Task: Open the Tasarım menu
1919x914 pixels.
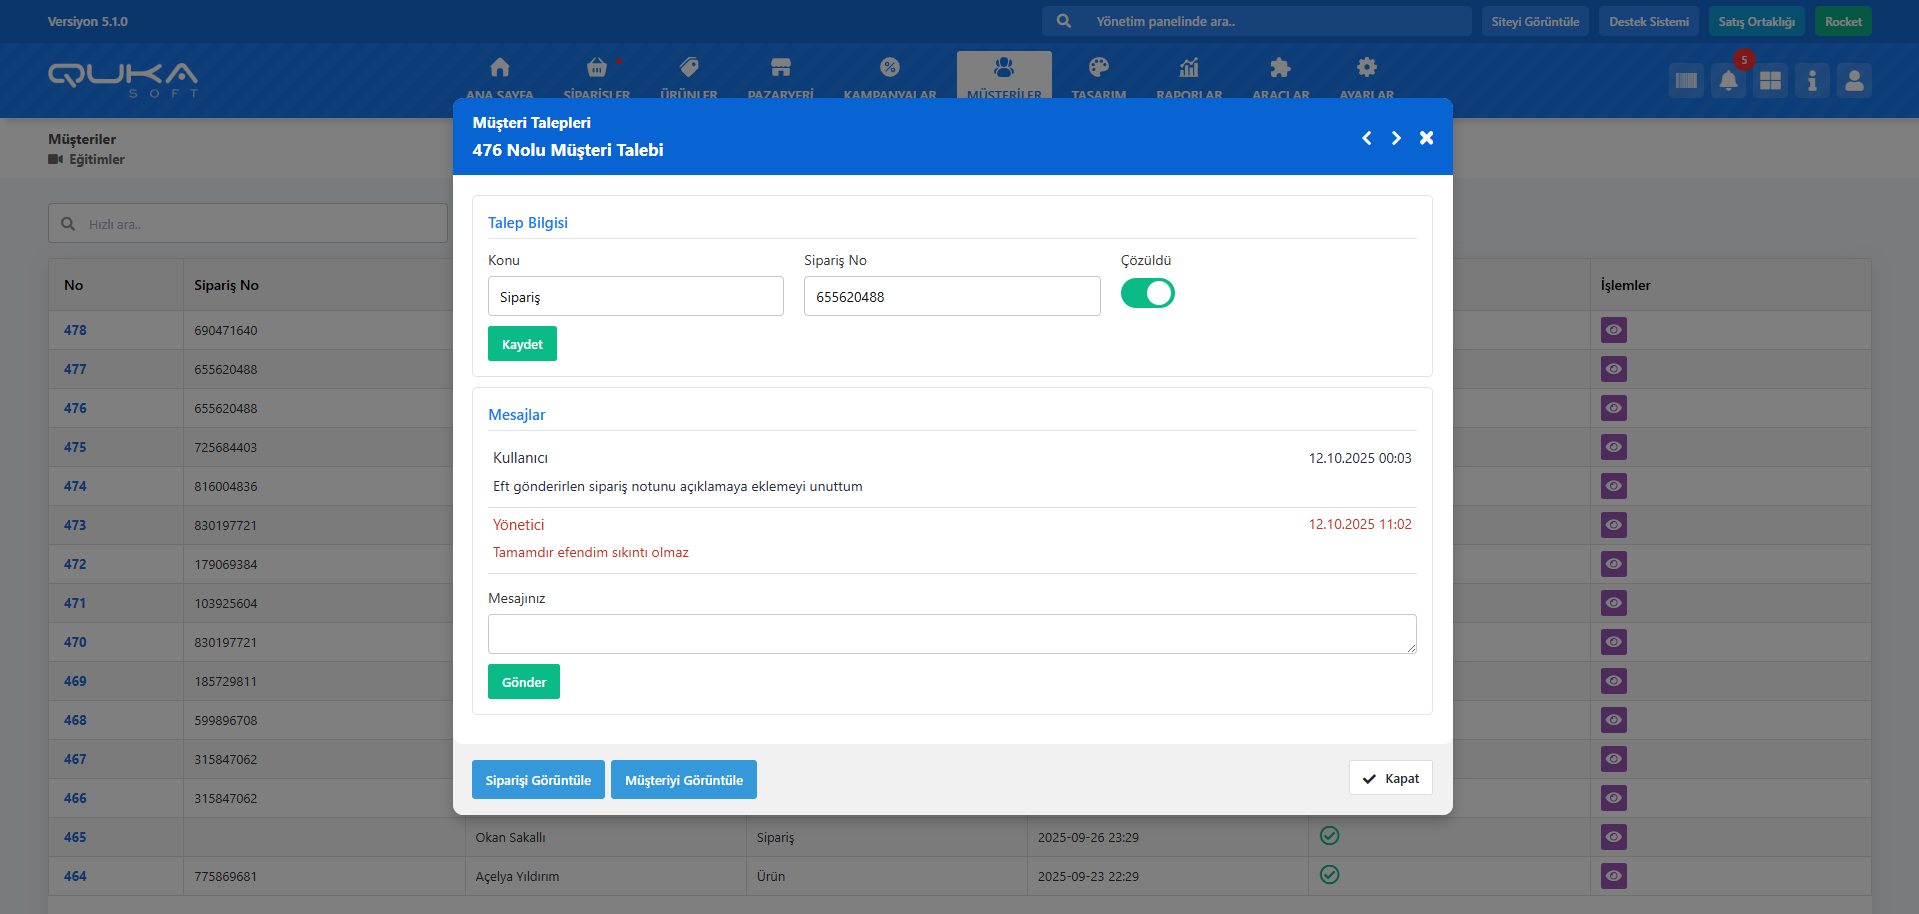Action: tap(1098, 77)
